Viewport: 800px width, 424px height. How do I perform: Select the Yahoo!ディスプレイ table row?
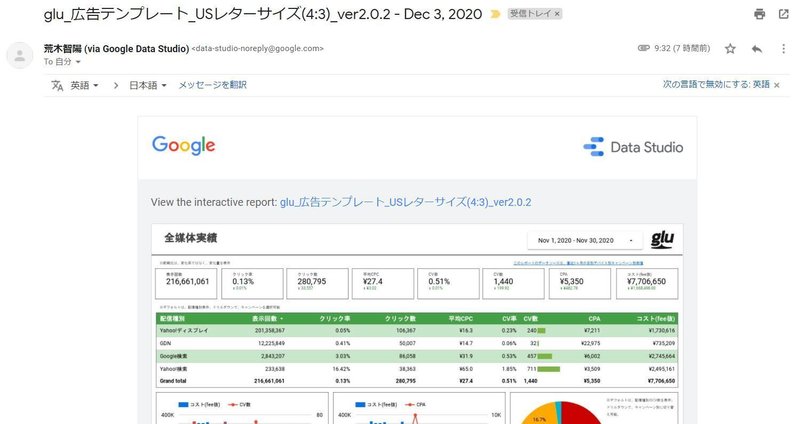(x=417, y=331)
